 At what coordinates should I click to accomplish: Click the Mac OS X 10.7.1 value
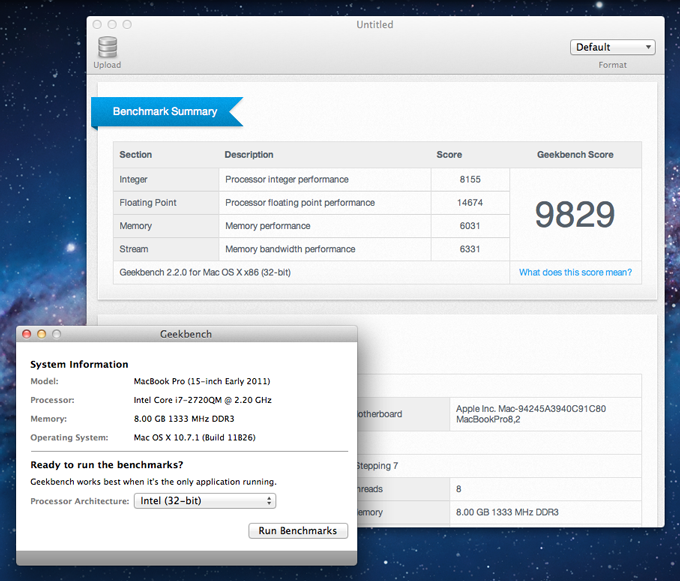(x=194, y=437)
